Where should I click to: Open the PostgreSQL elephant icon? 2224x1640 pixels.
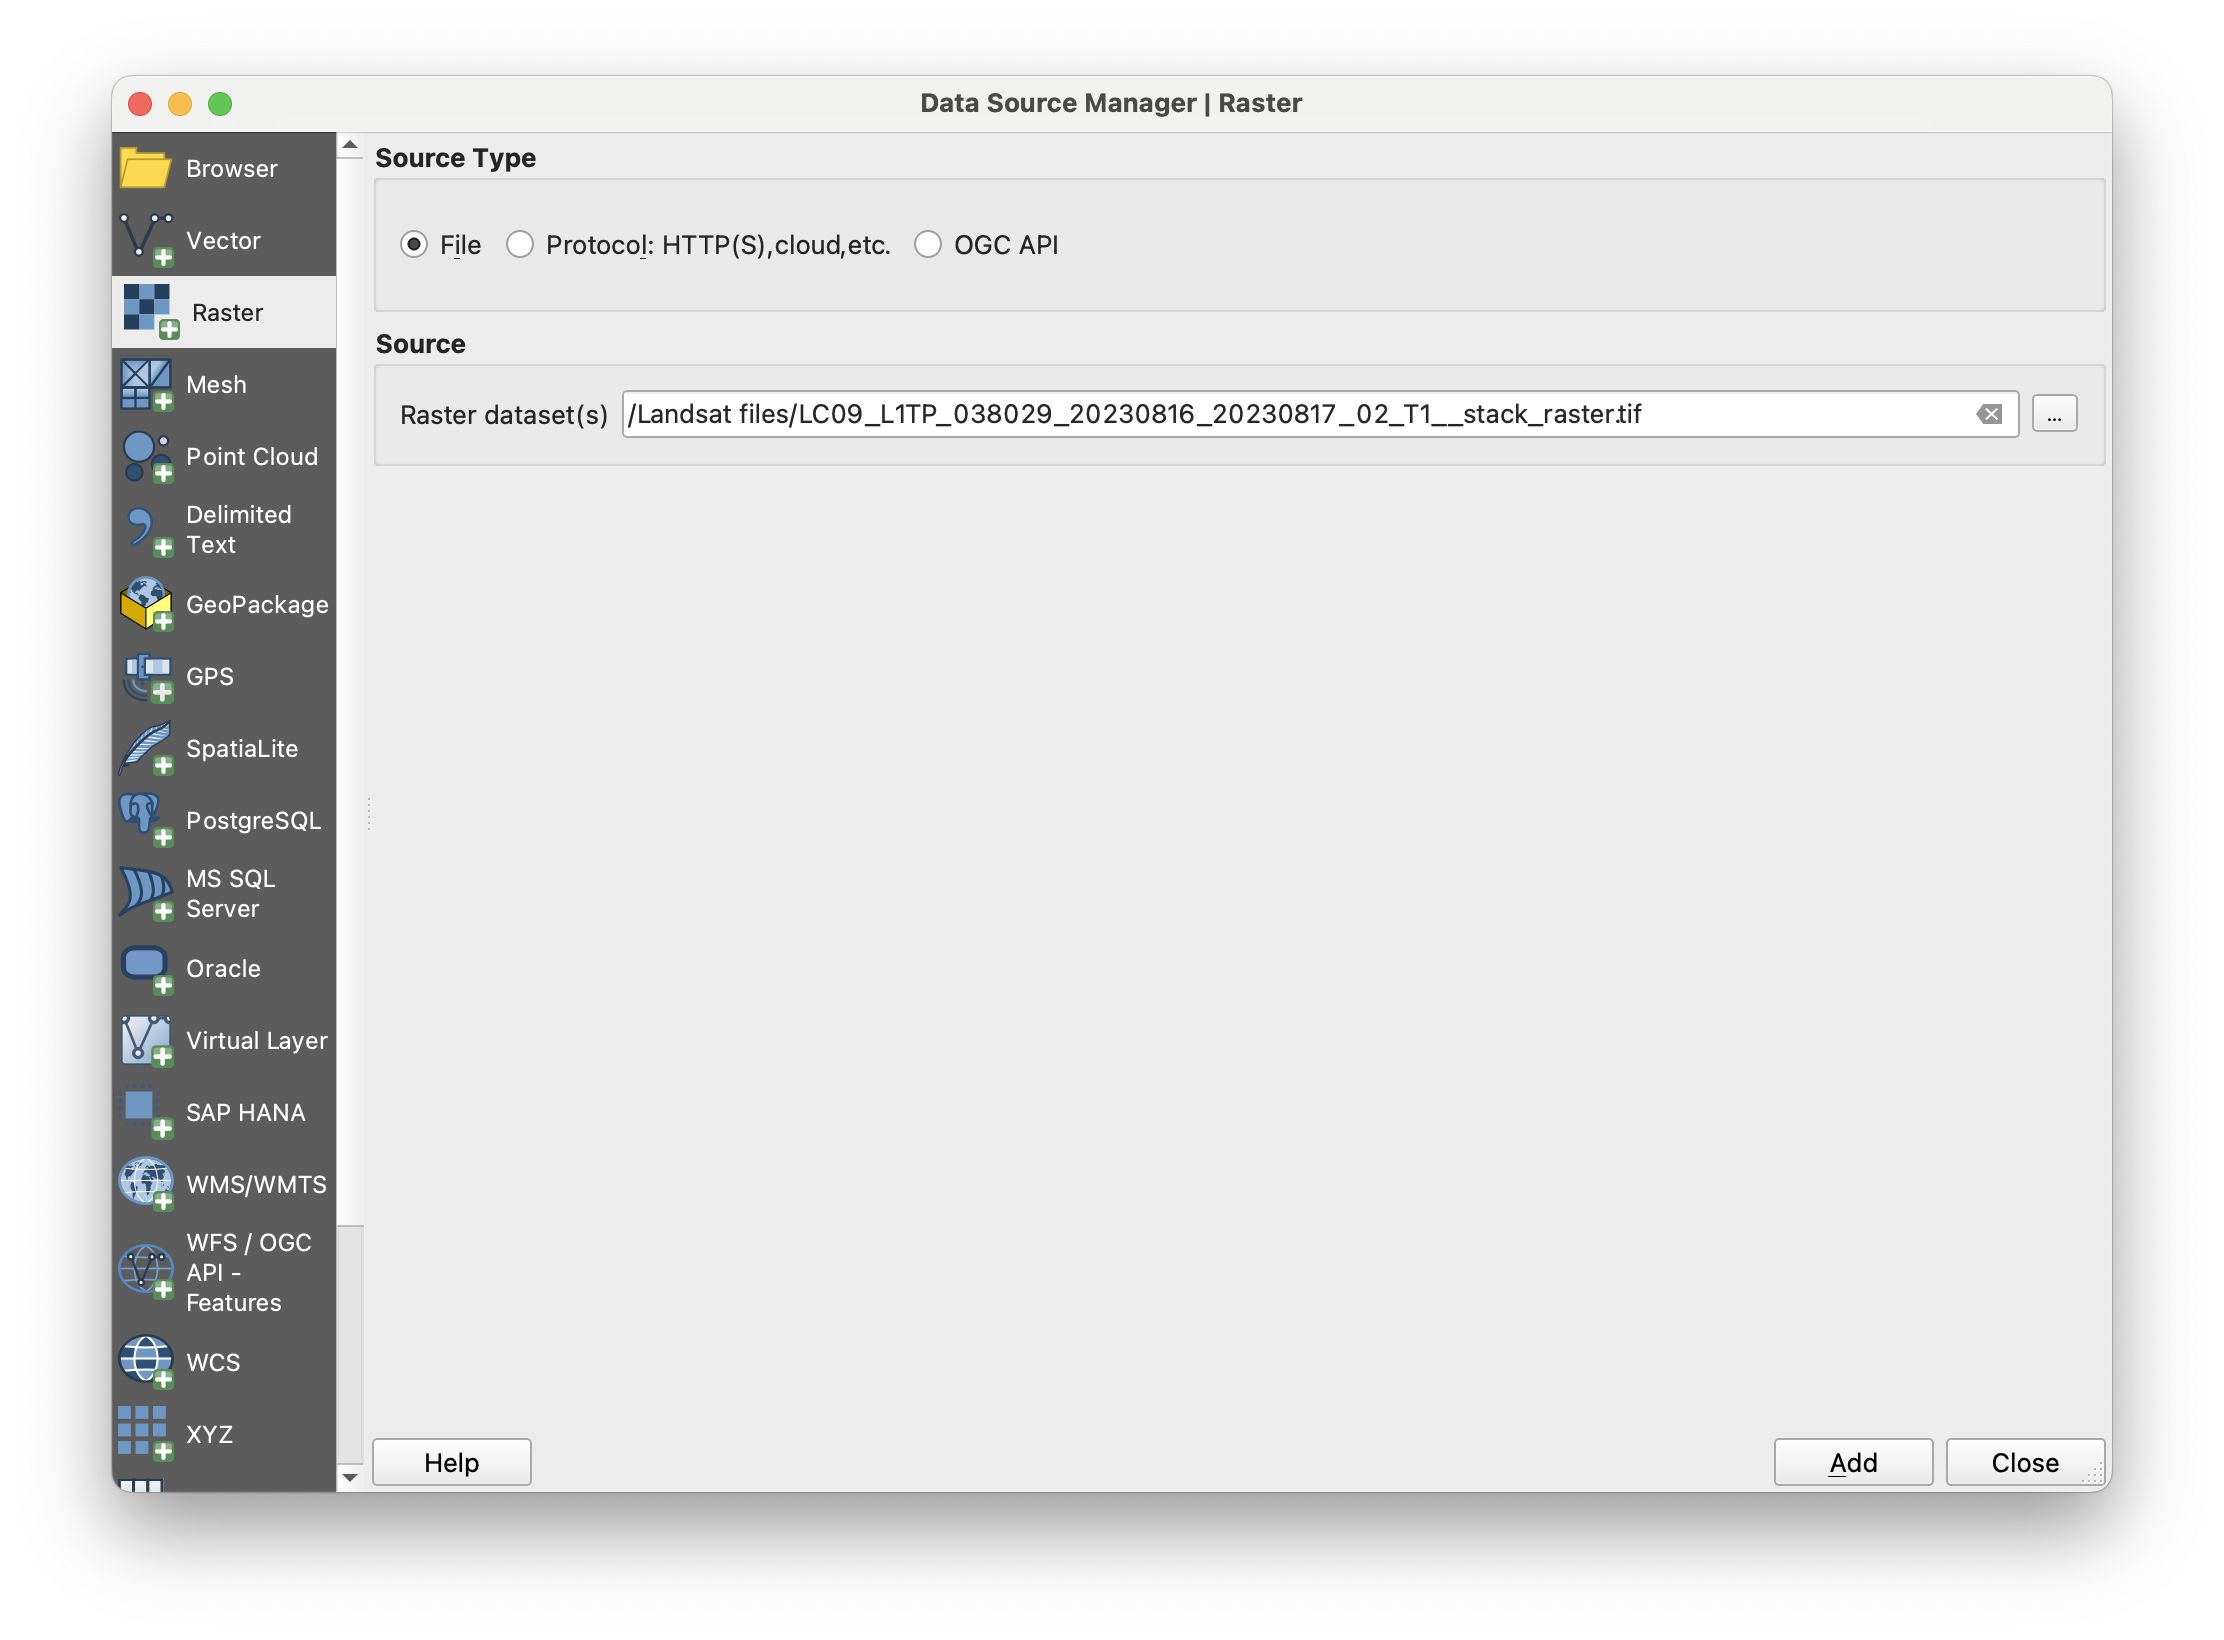pyautogui.click(x=146, y=820)
